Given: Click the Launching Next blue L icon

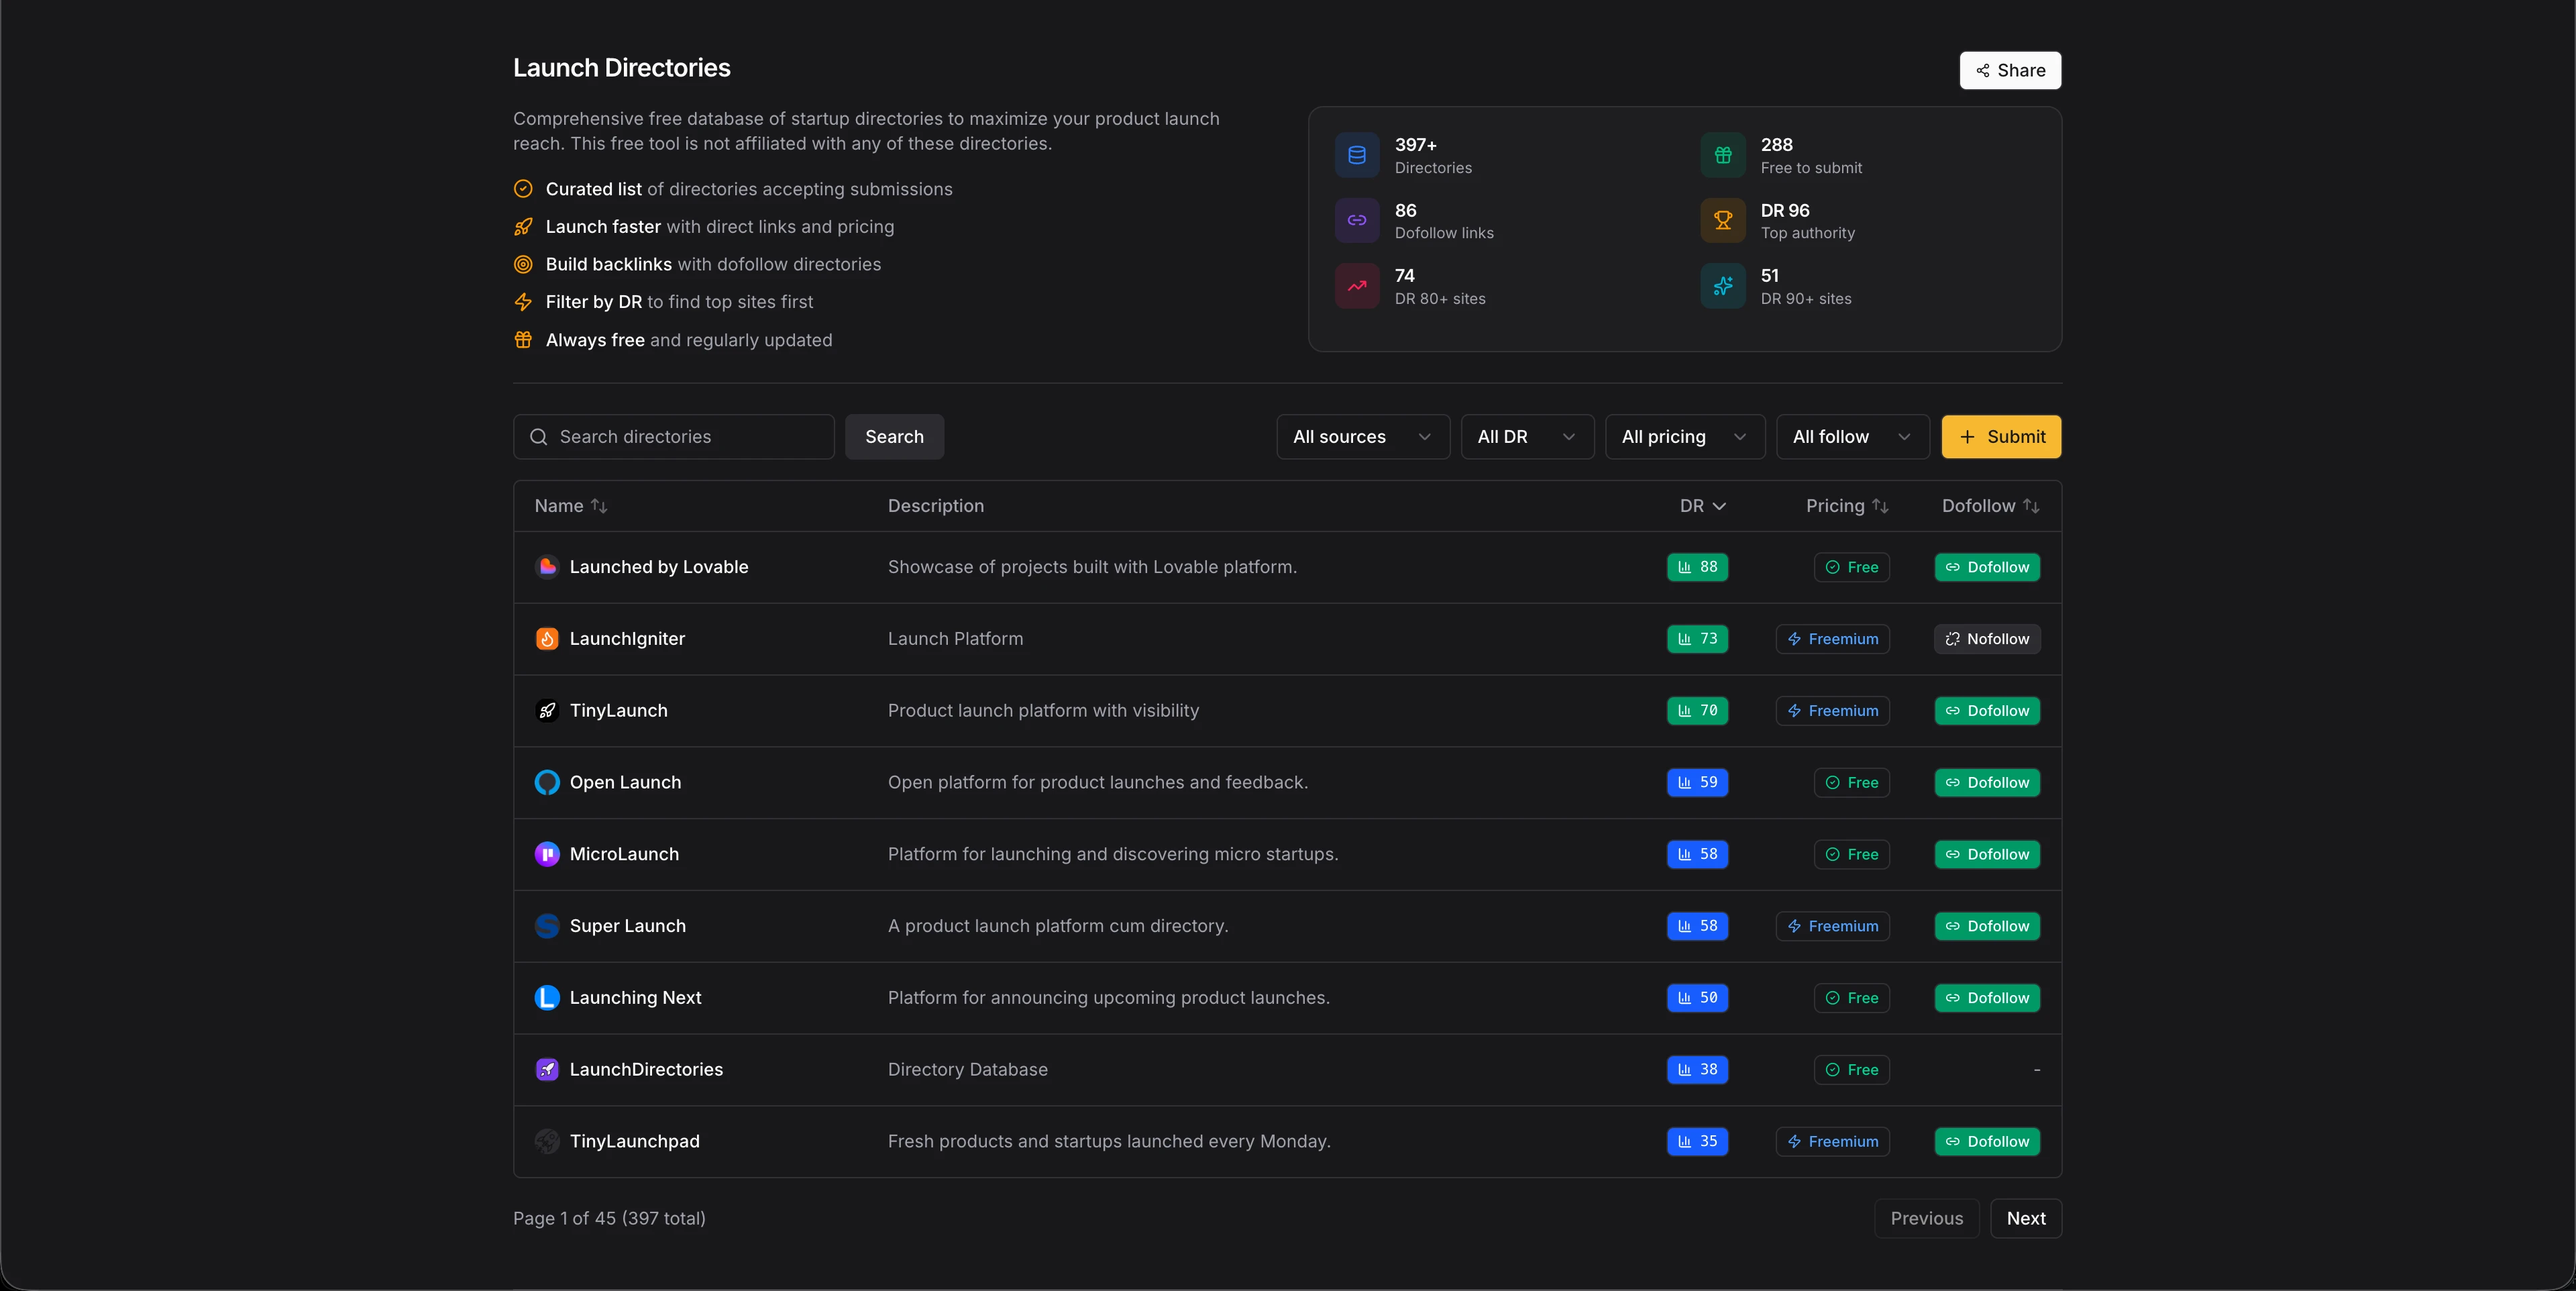Looking at the screenshot, I should (x=547, y=998).
